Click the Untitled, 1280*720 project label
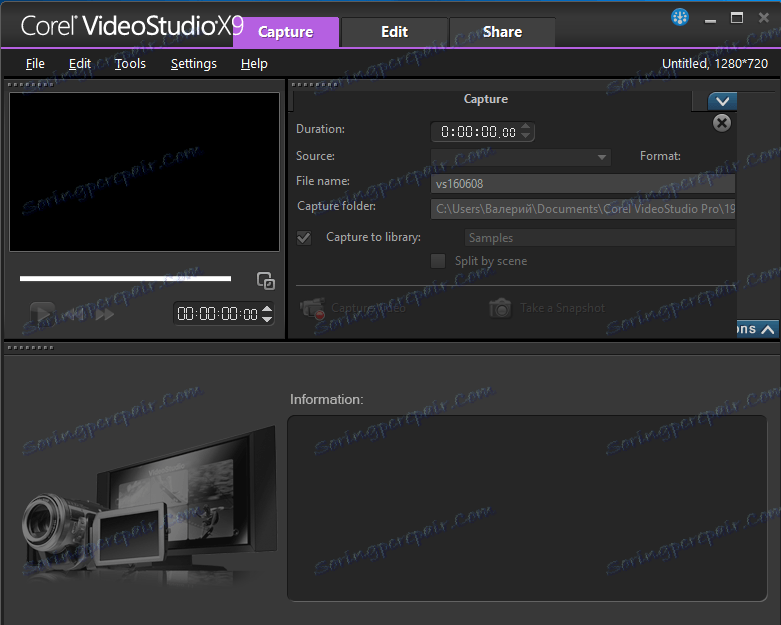 (715, 64)
